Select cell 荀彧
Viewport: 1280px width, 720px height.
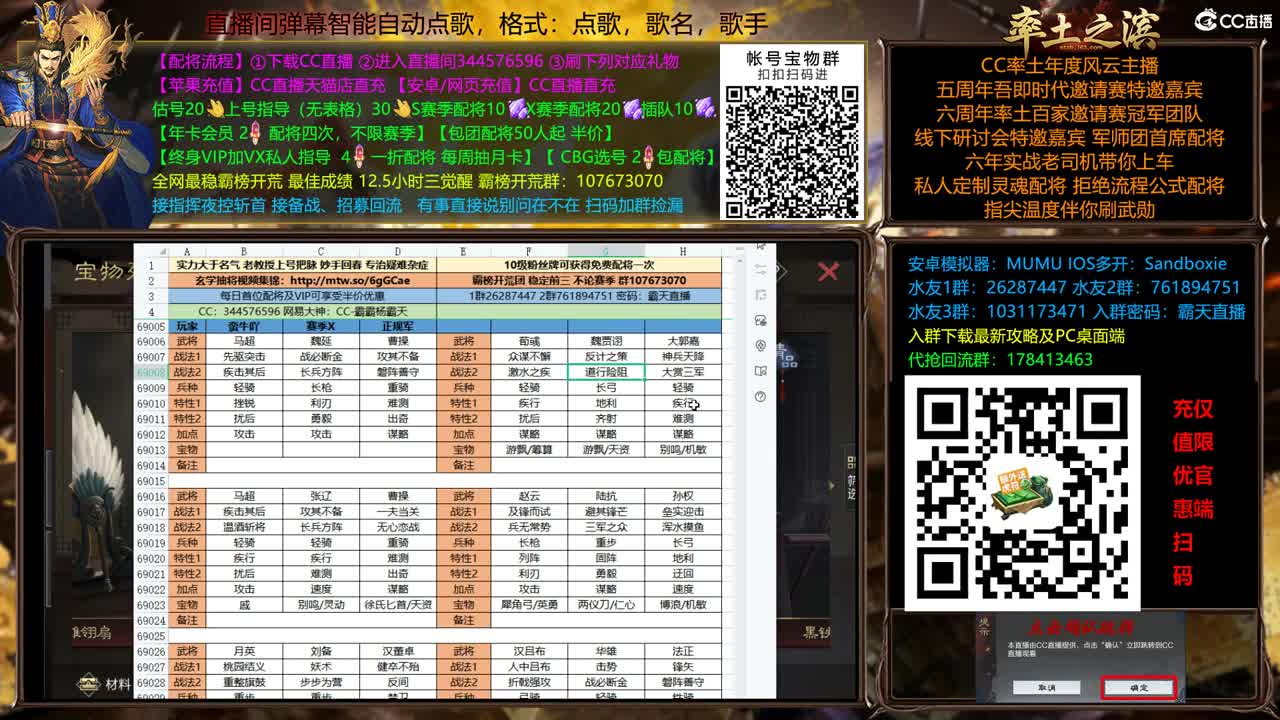point(529,341)
